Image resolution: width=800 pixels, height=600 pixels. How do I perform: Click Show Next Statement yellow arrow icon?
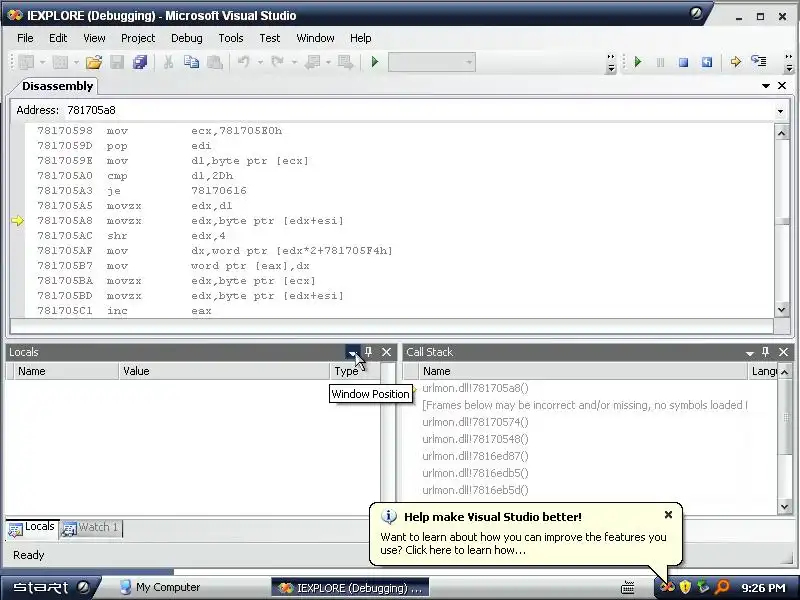point(735,62)
